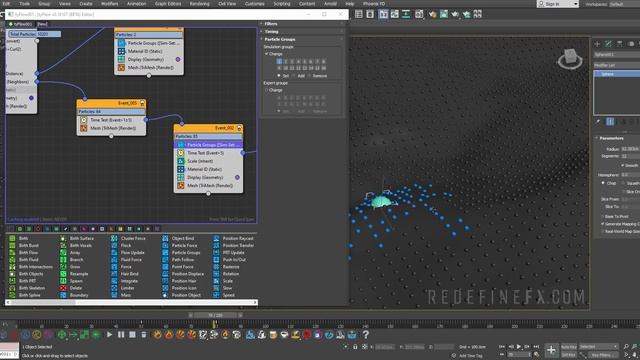Open the Selected key filter dropdown

point(599,347)
